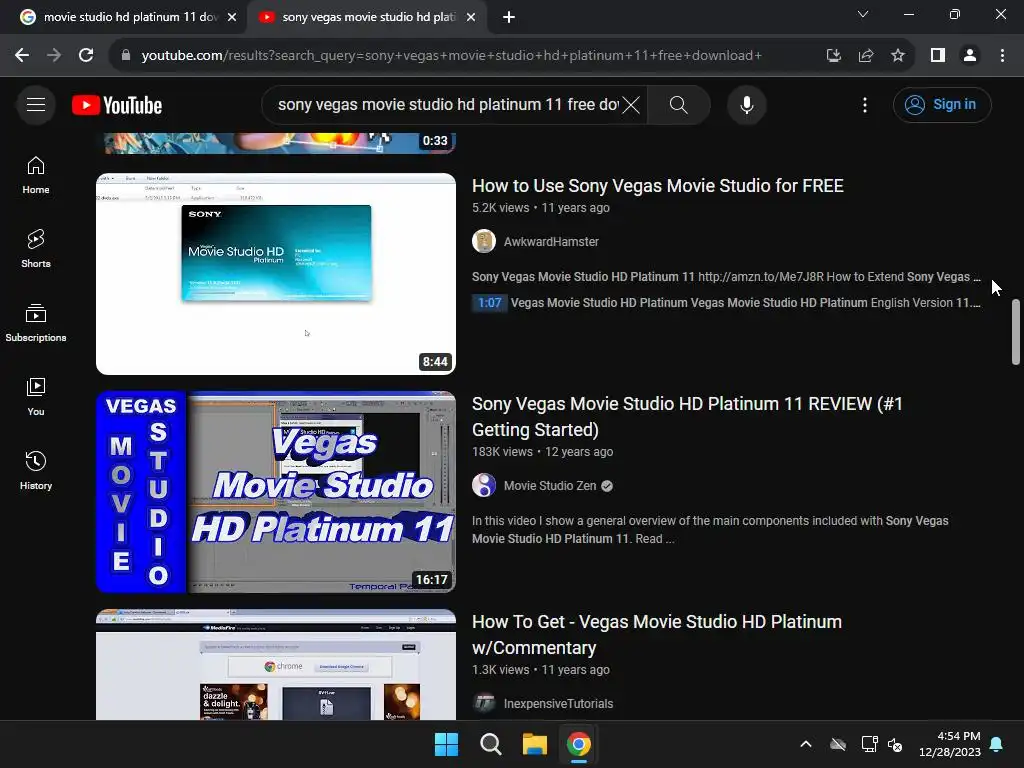Image resolution: width=1024 pixels, height=768 pixels.
Task: Click the '183K views' text
Action: point(502,452)
